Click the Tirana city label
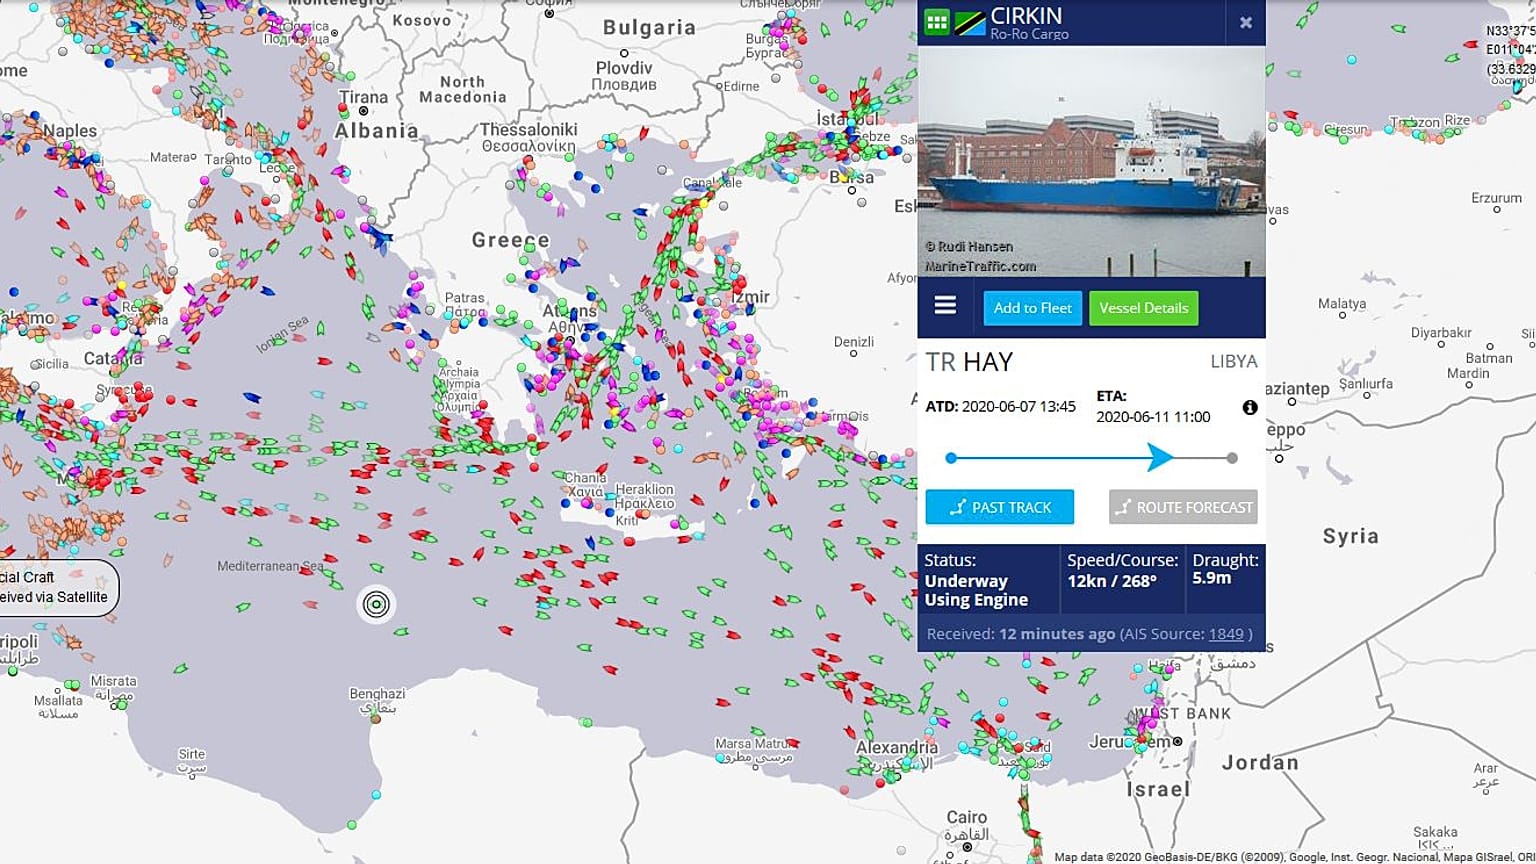Image resolution: width=1536 pixels, height=864 pixels. pos(363,97)
